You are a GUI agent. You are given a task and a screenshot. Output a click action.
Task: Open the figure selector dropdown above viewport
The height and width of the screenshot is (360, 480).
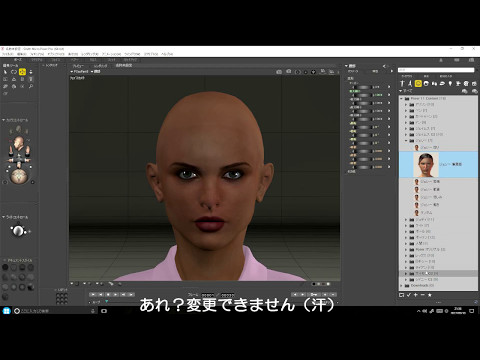click(x=80, y=72)
